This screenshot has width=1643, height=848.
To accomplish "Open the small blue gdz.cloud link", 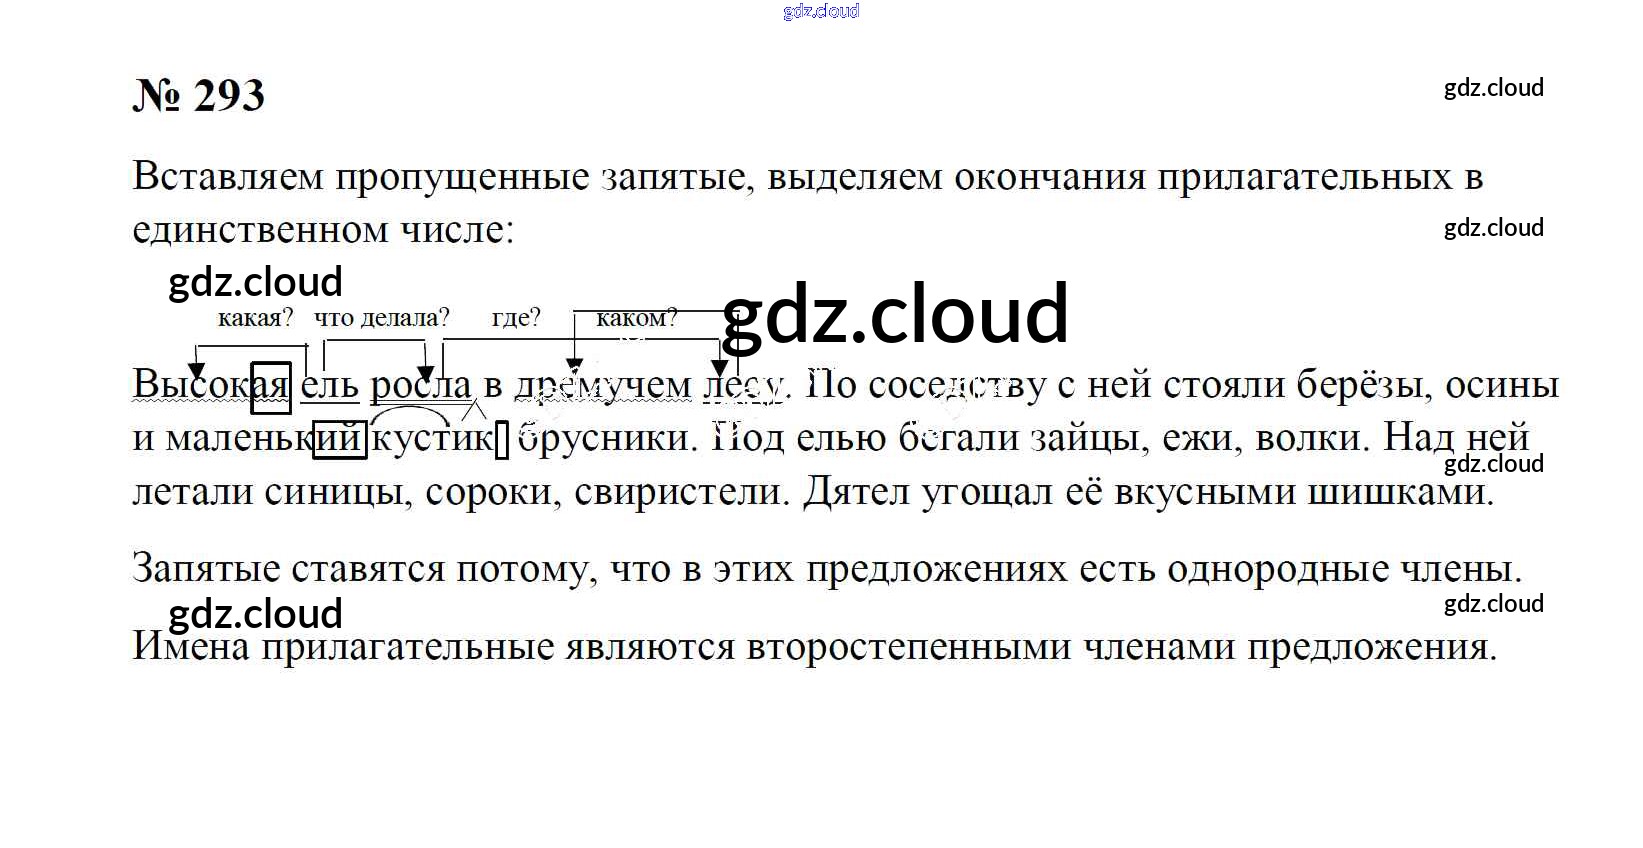I will coord(821,11).
